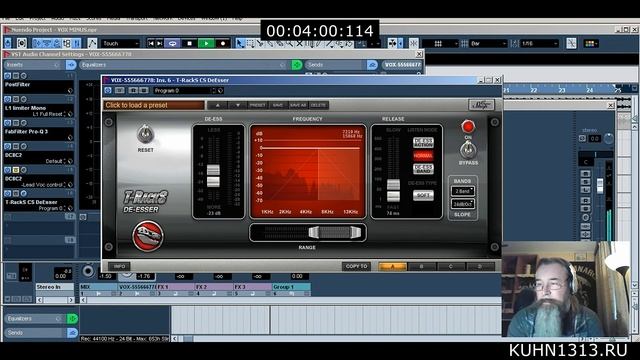Flip the BYPASS toggle switch
Screen dimensions: 640x360
(x=468, y=150)
